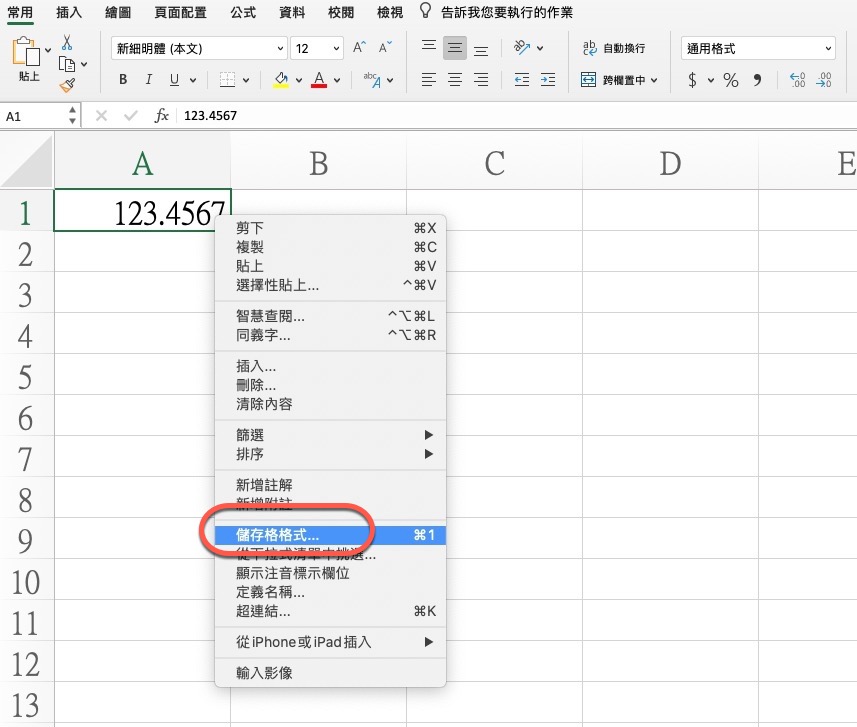Choose 超連結 in context menu
The width and height of the screenshot is (857, 727).
click(x=330, y=611)
